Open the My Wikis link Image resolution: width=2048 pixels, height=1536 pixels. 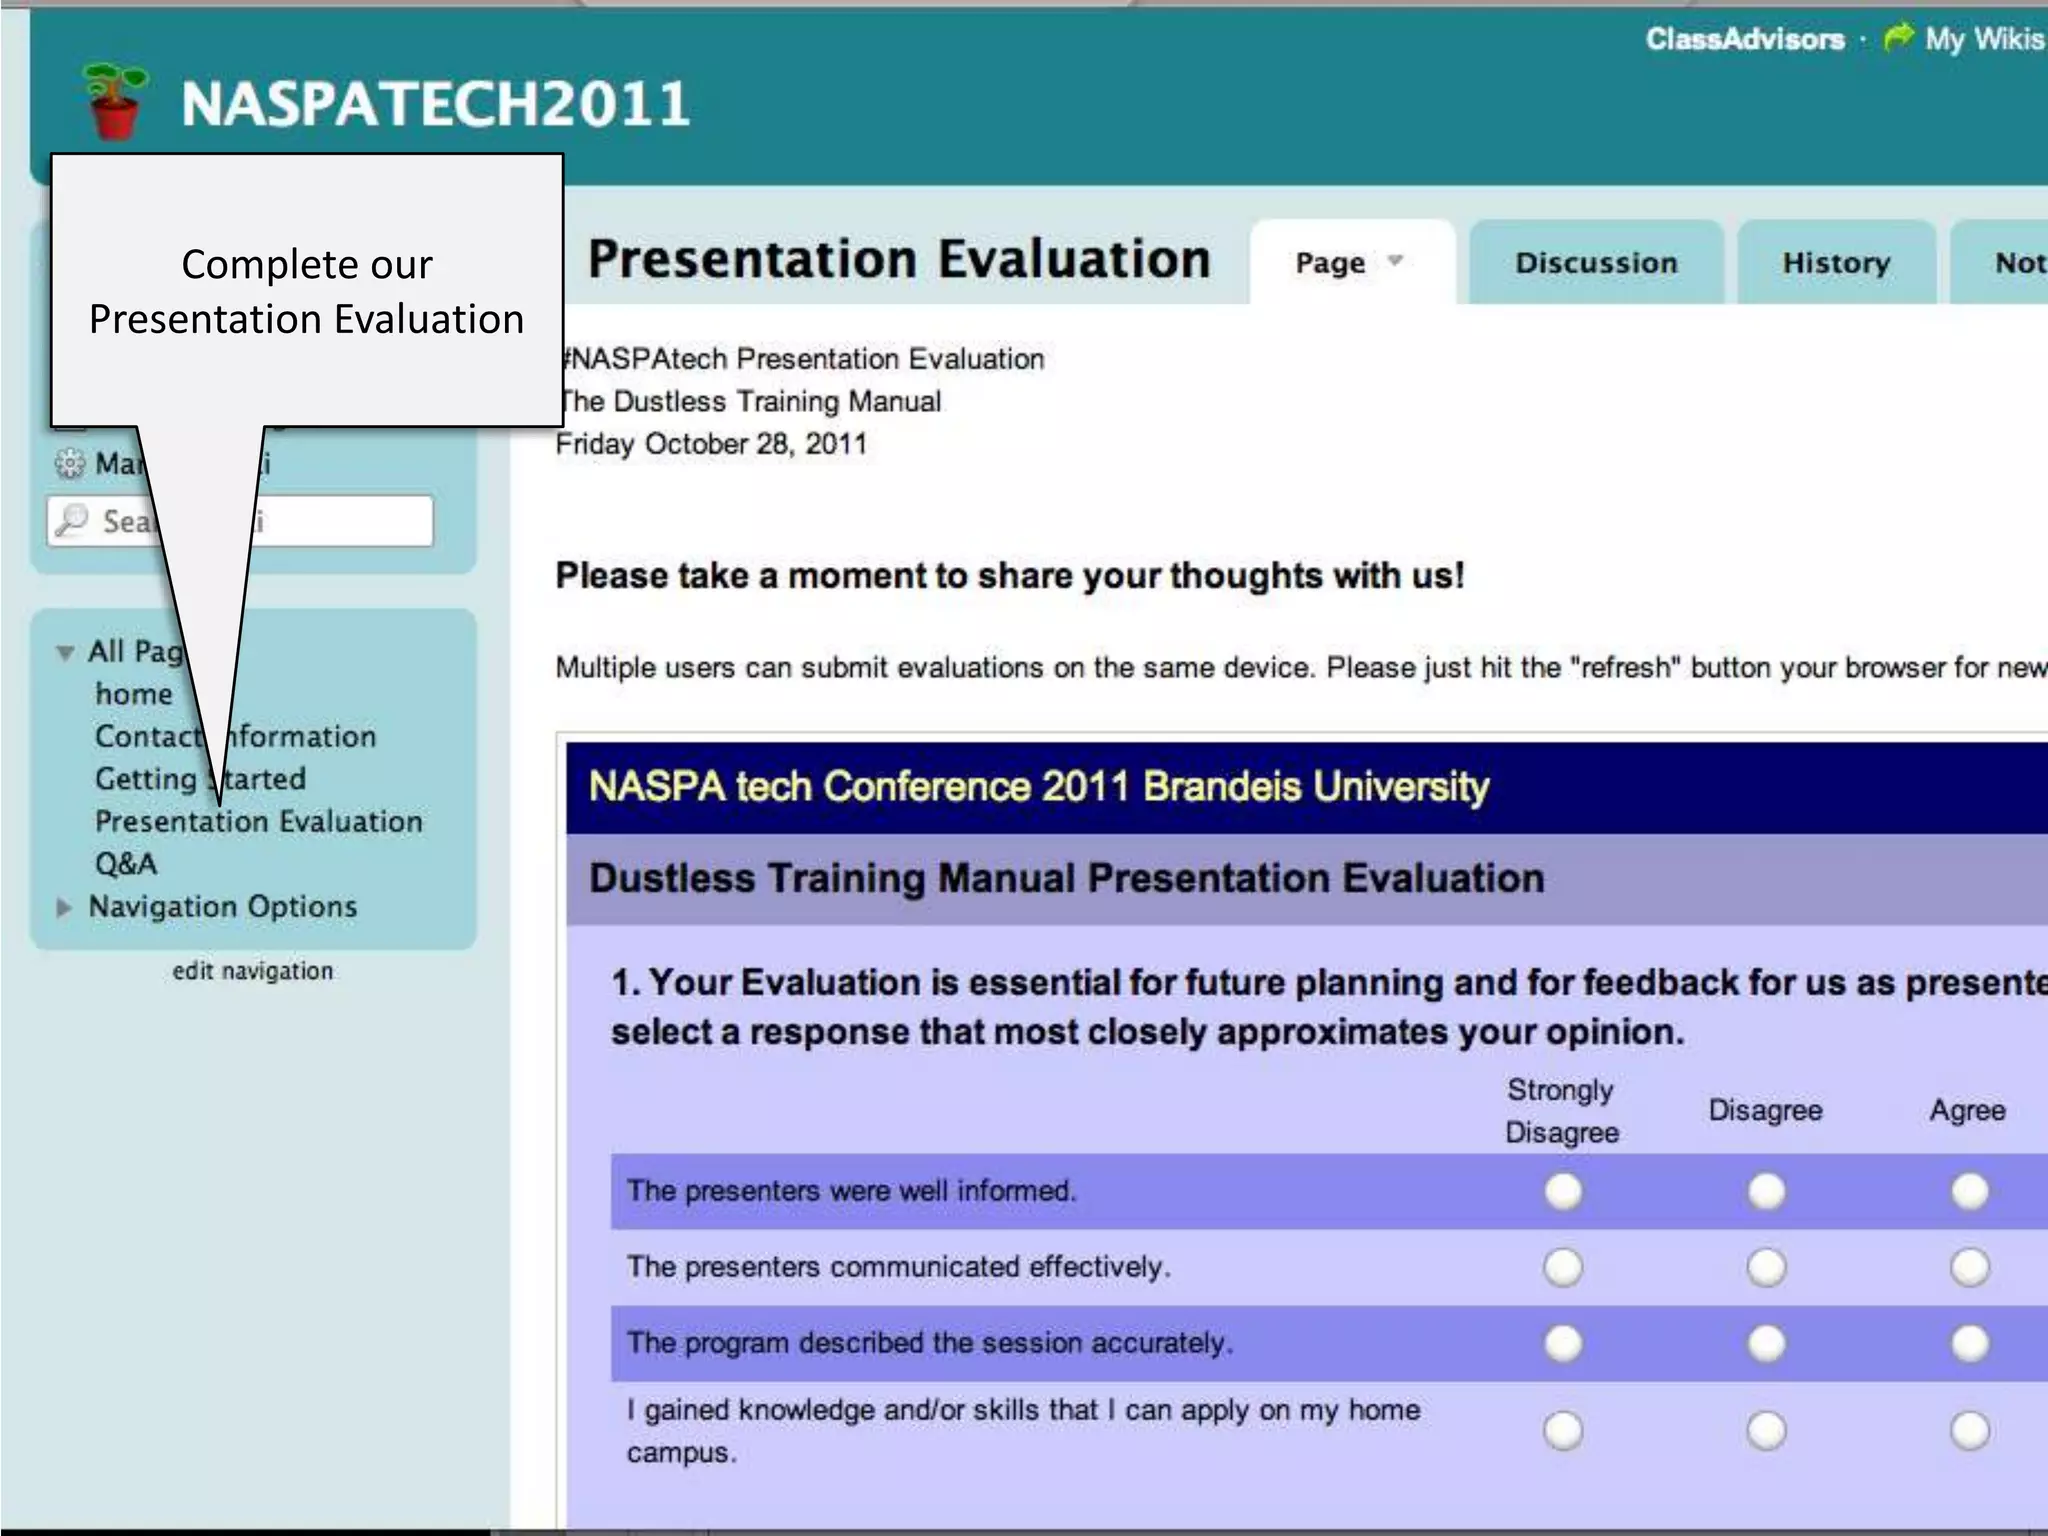click(x=1985, y=39)
